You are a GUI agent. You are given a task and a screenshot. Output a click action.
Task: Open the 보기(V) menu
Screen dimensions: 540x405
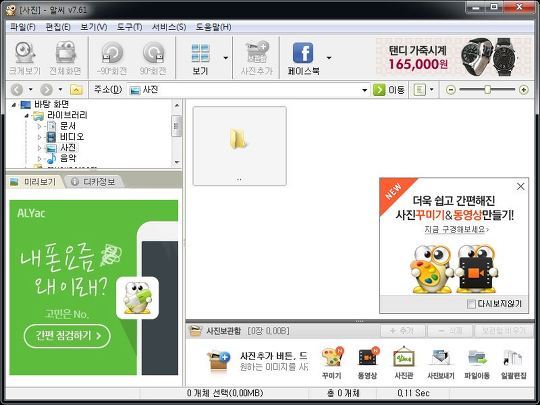point(94,27)
